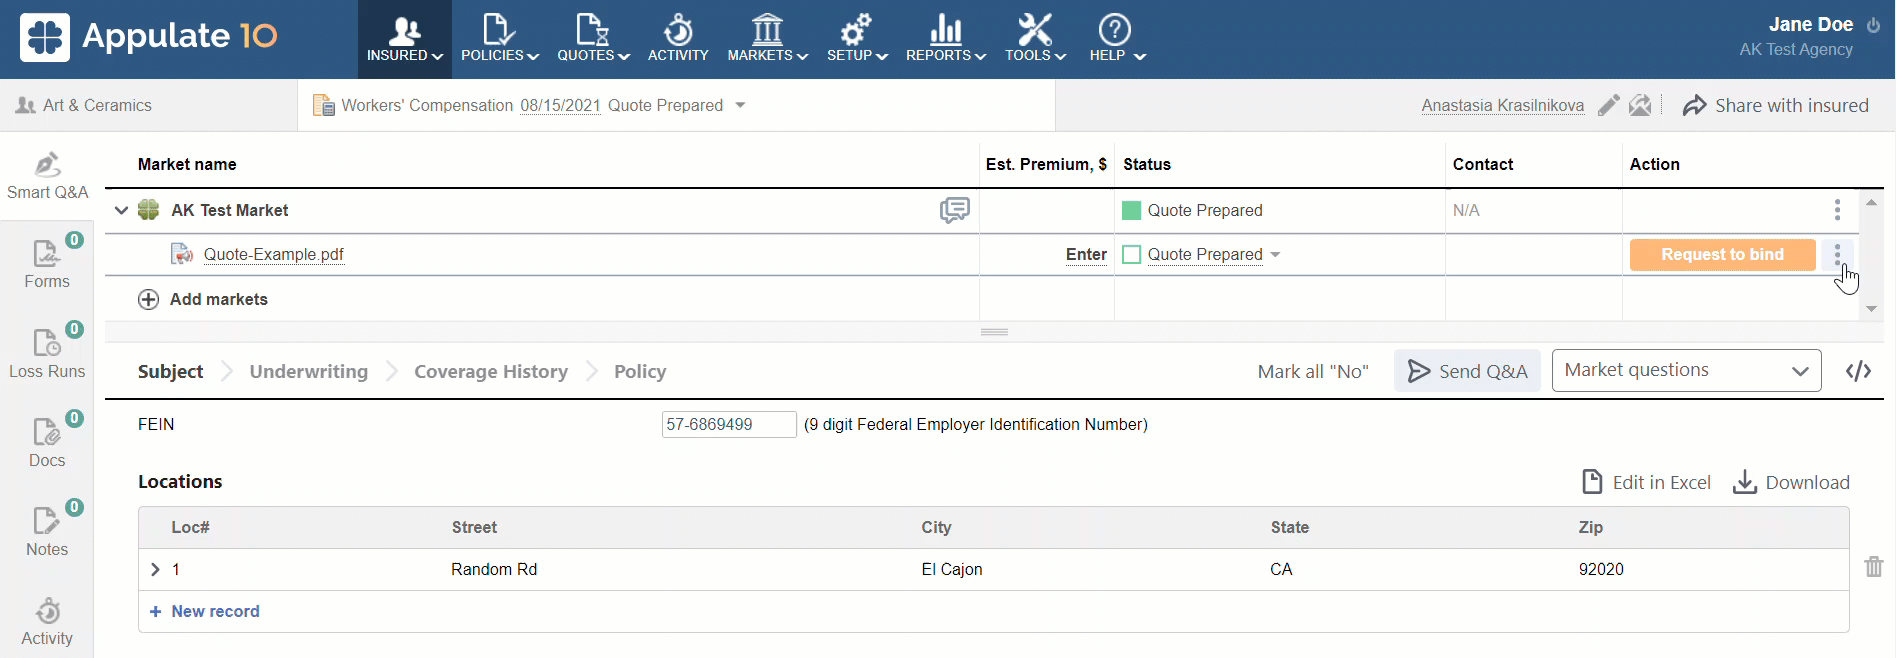This screenshot has width=1896, height=658.
Task: Expand Quote Prepared status dropdown in quote row
Action: [1275, 254]
